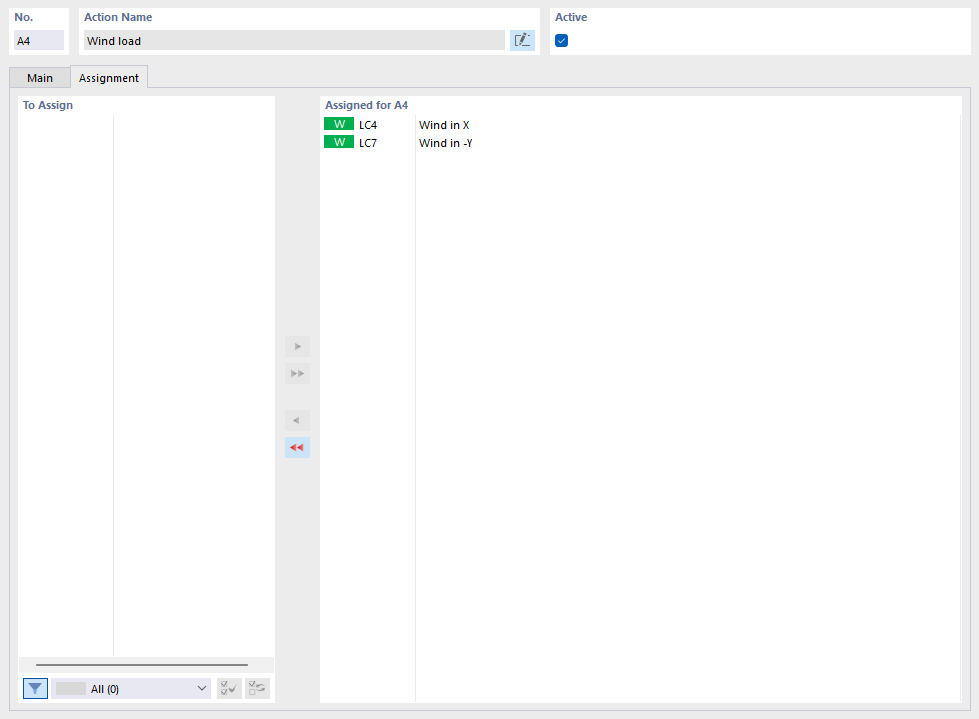Click the green W icon beside LC7
The height and width of the screenshot is (719, 979).
click(x=339, y=143)
